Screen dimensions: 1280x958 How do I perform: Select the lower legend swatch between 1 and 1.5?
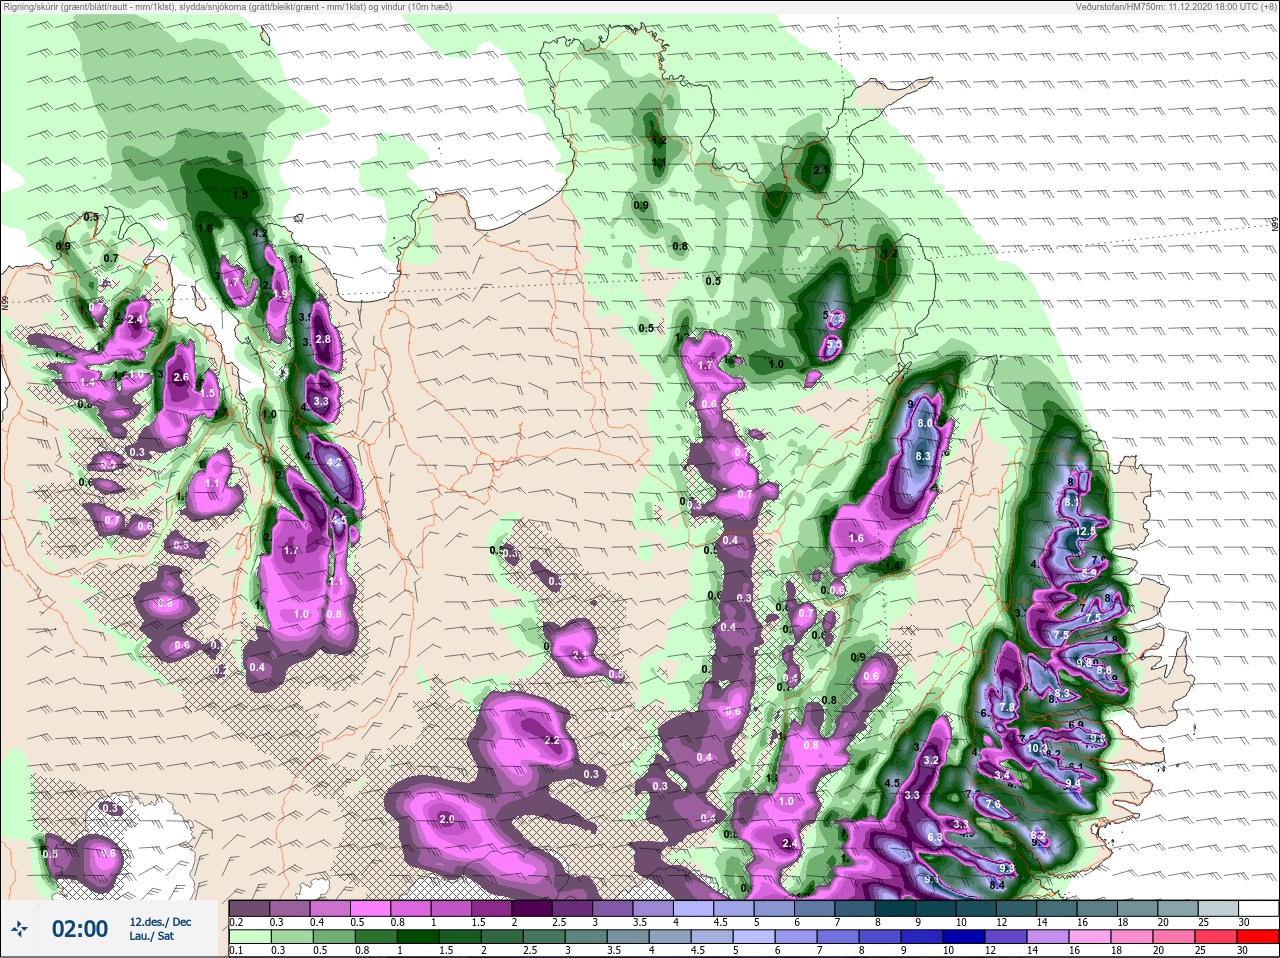pos(418,936)
